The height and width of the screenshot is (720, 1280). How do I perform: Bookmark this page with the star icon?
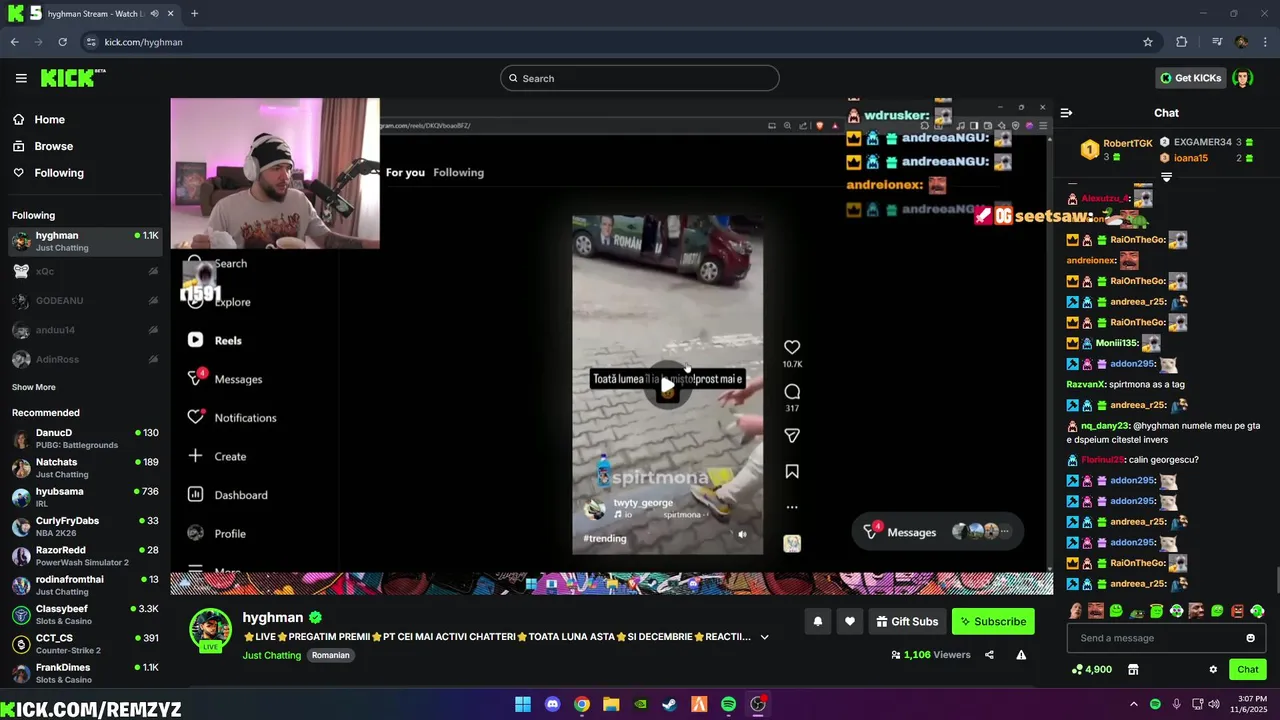[x=1148, y=42]
